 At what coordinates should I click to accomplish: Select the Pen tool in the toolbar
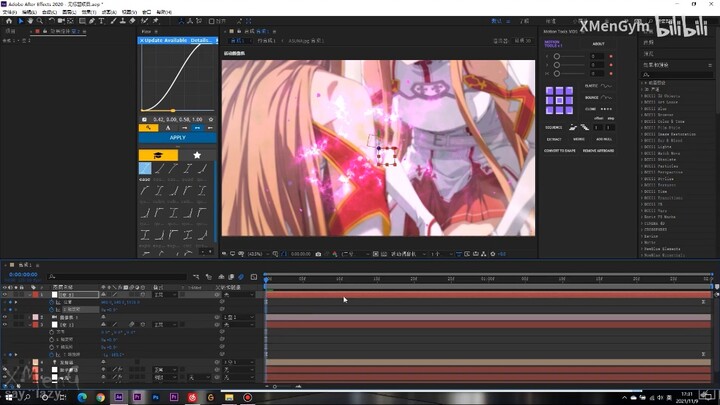click(92, 21)
